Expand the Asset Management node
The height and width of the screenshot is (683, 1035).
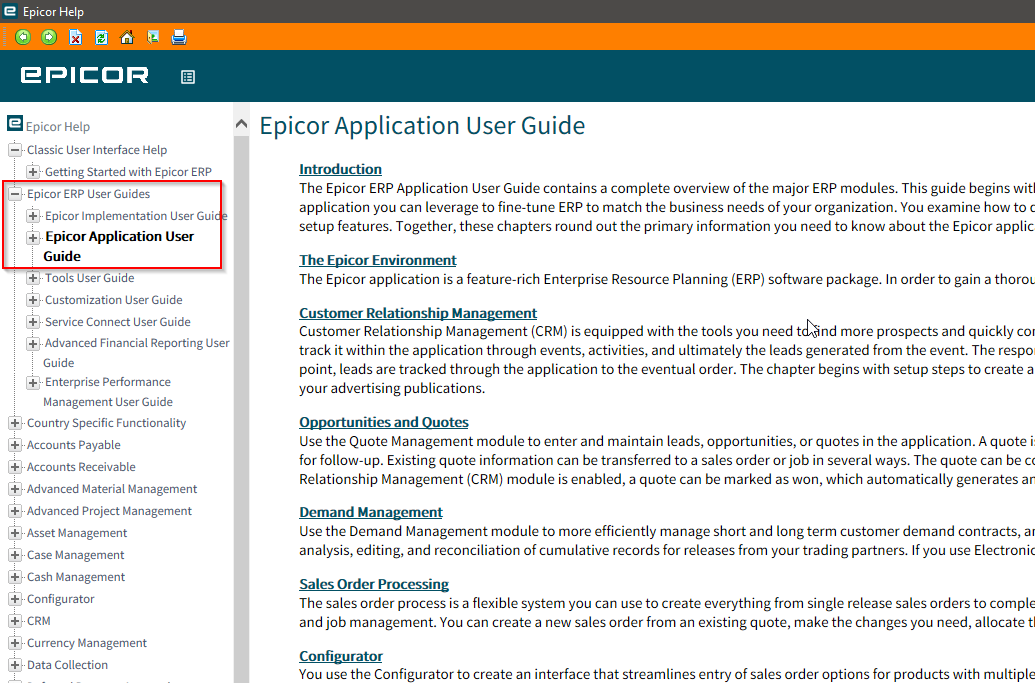(x=15, y=533)
